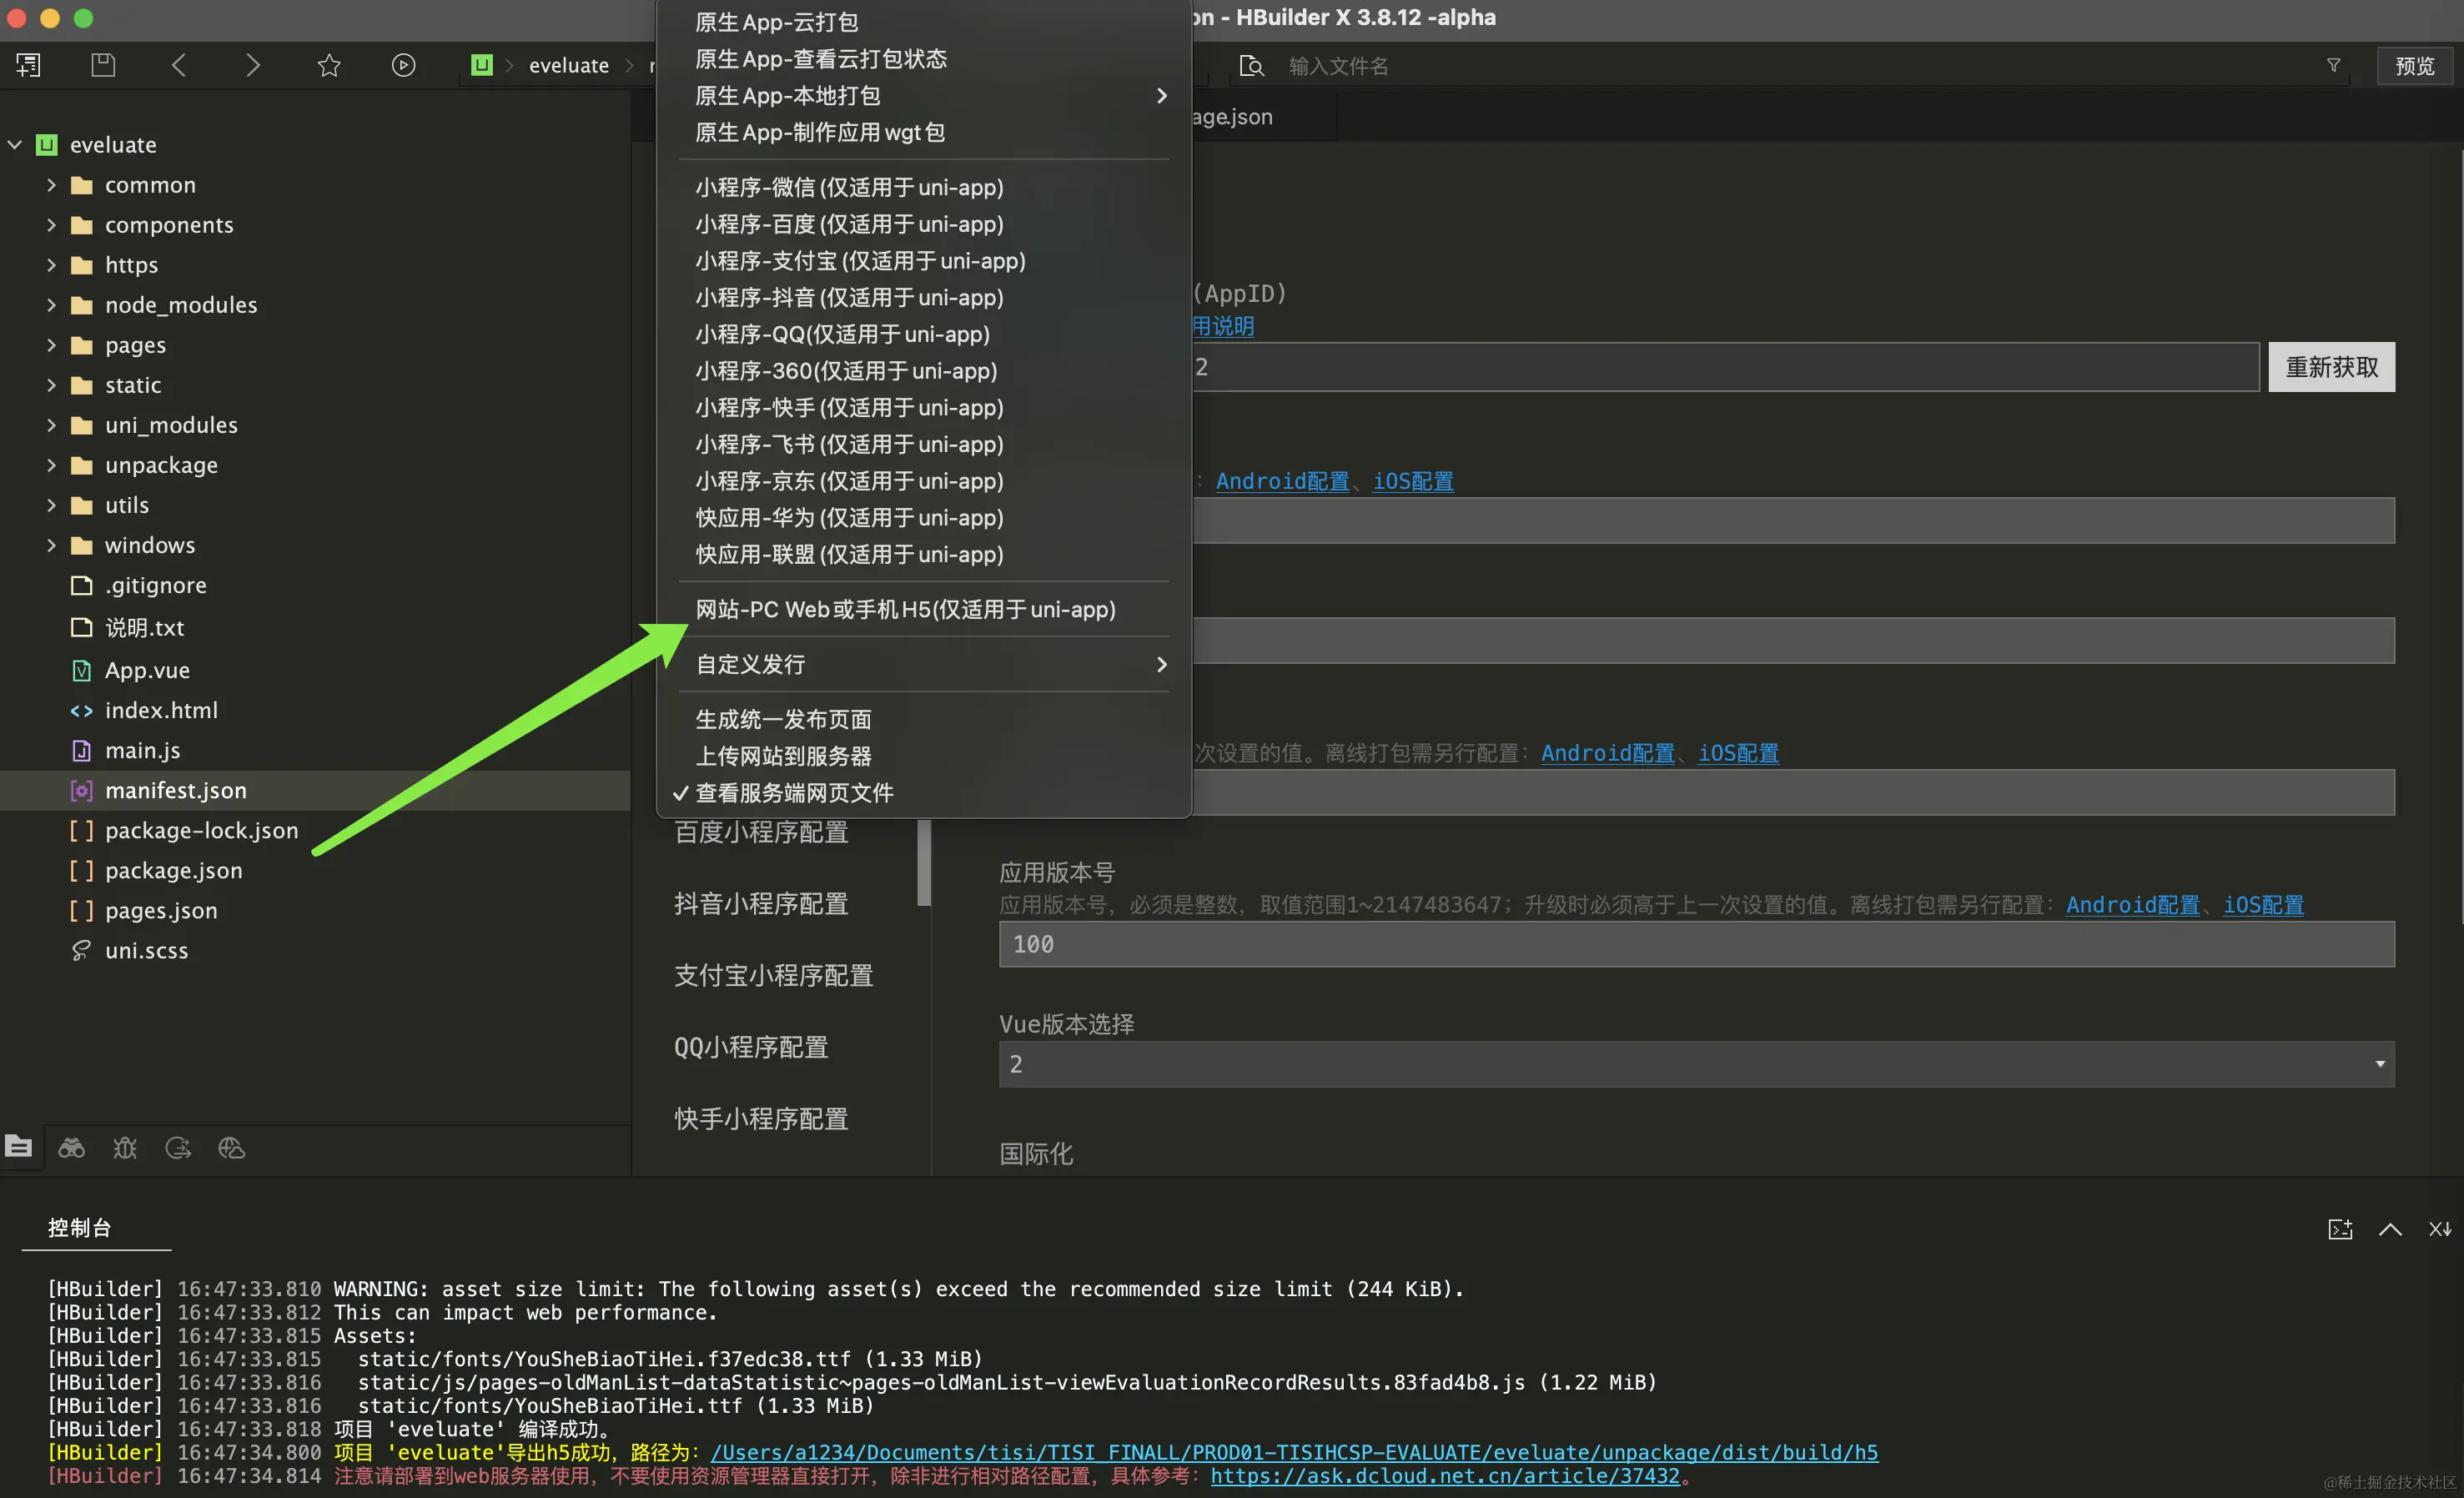Expand the 原生App-本地打包 submenu arrow
The width and height of the screenshot is (2464, 1498).
1161,96
